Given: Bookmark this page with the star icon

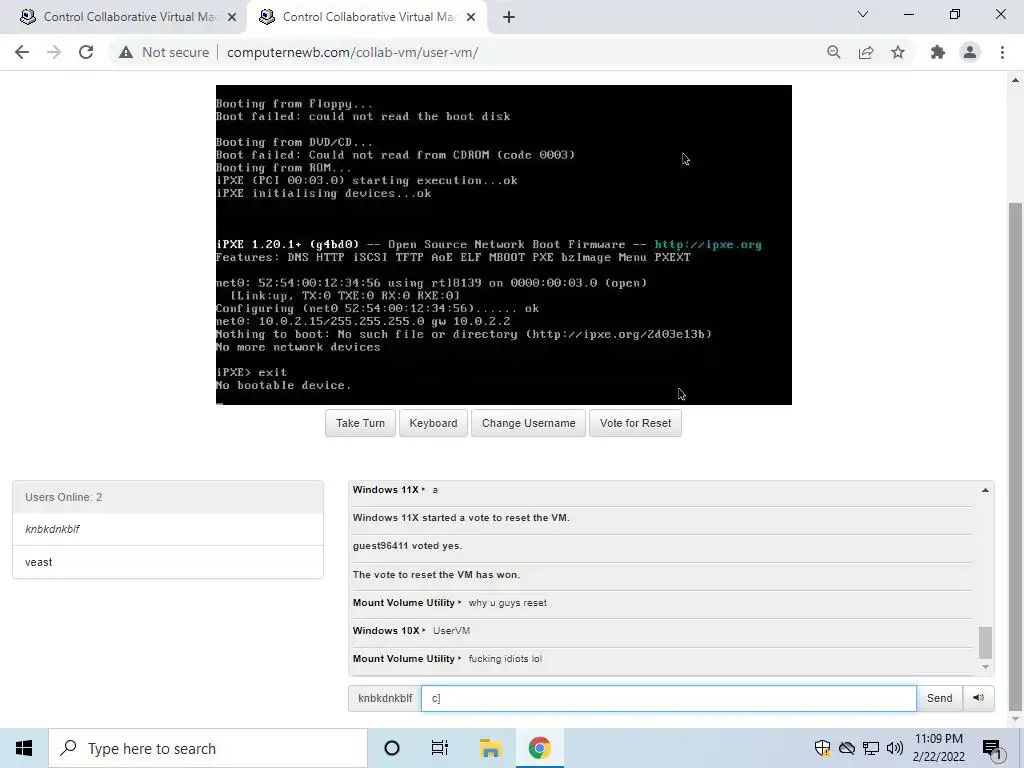Looking at the screenshot, I should pyautogui.click(x=898, y=52).
